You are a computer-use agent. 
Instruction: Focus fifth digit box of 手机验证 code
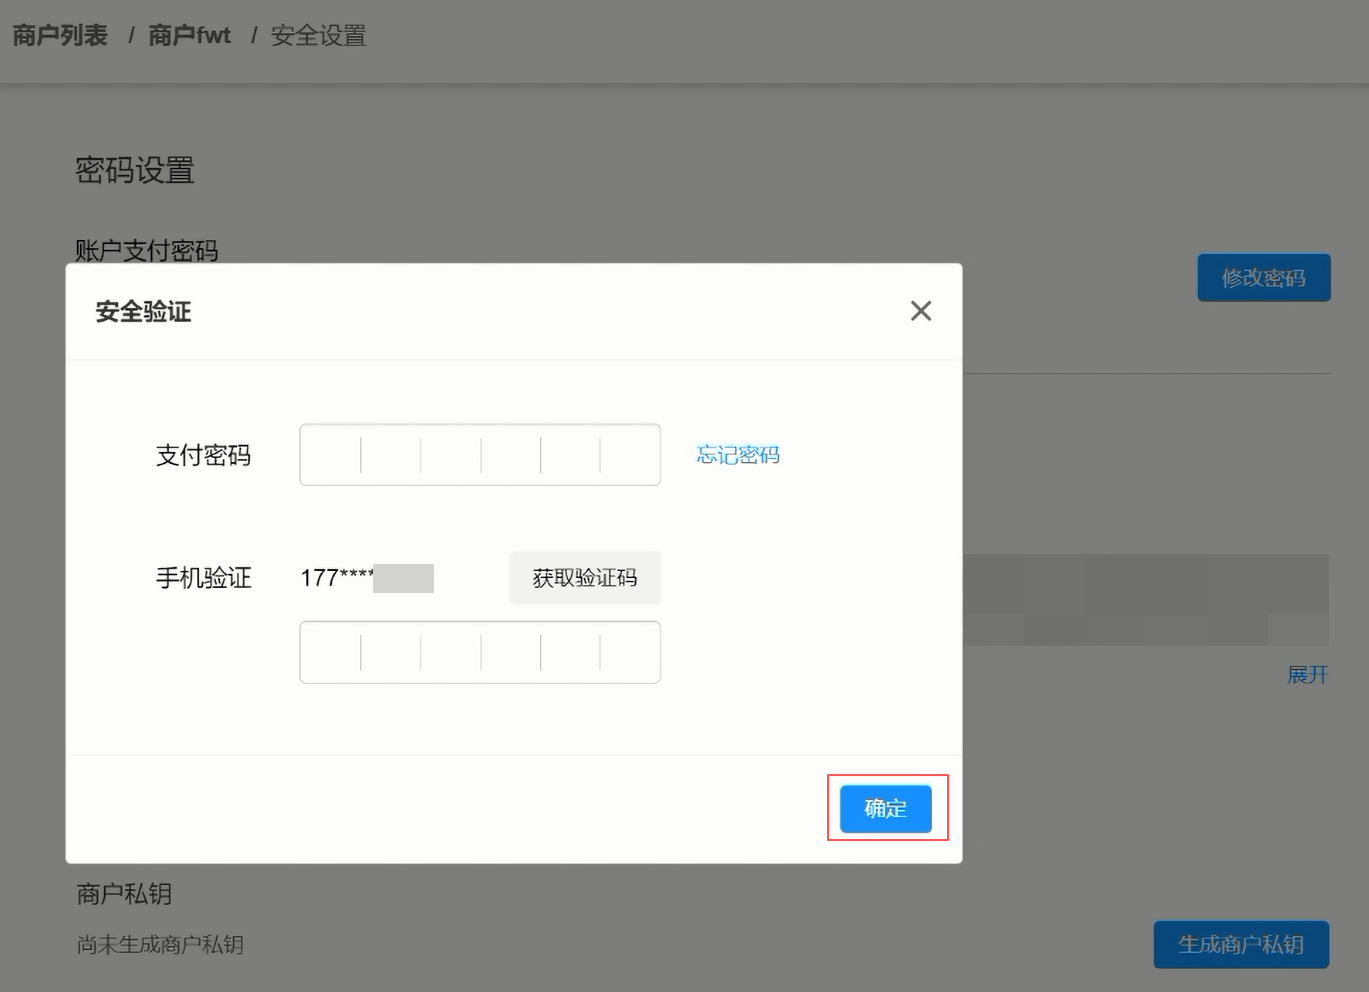click(x=570, y=652)
